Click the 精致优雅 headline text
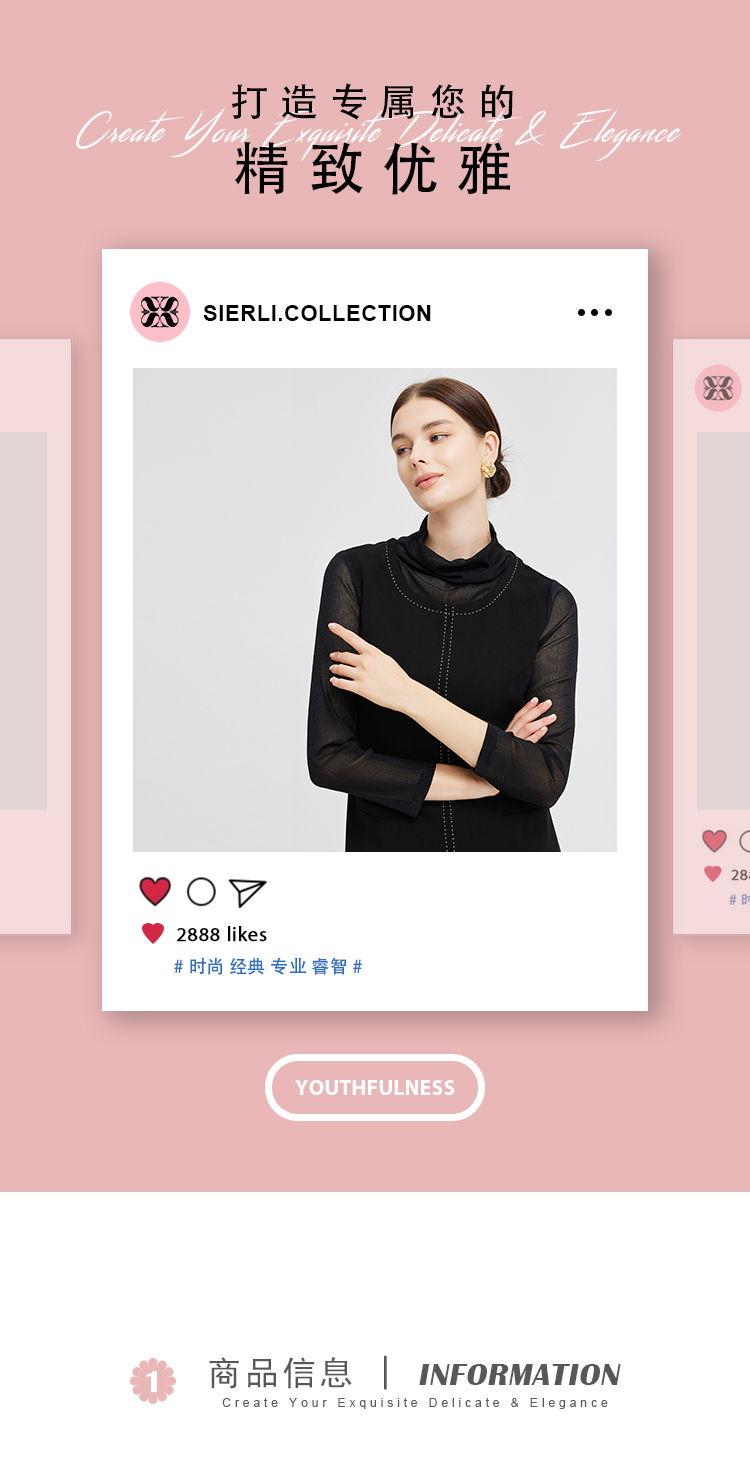 coord(374,171)
